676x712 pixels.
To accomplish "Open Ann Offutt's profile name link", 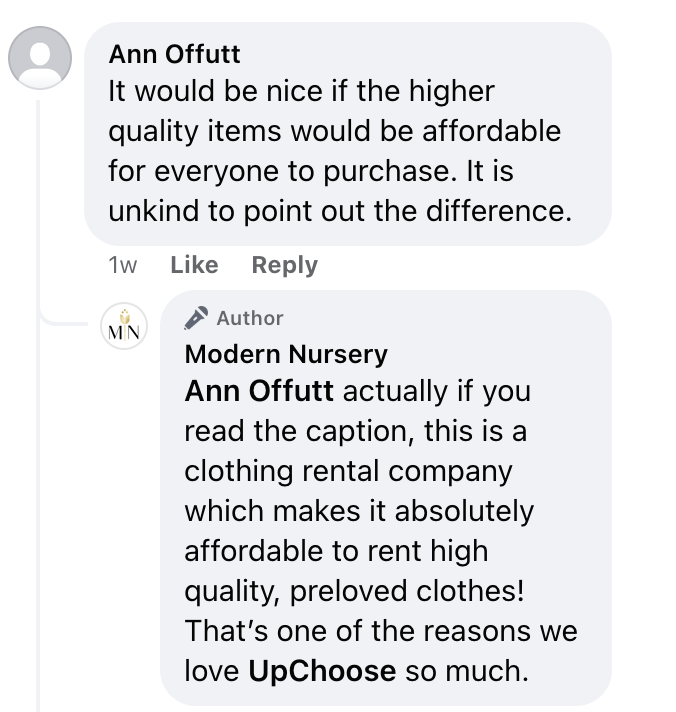I will [174, 54].
